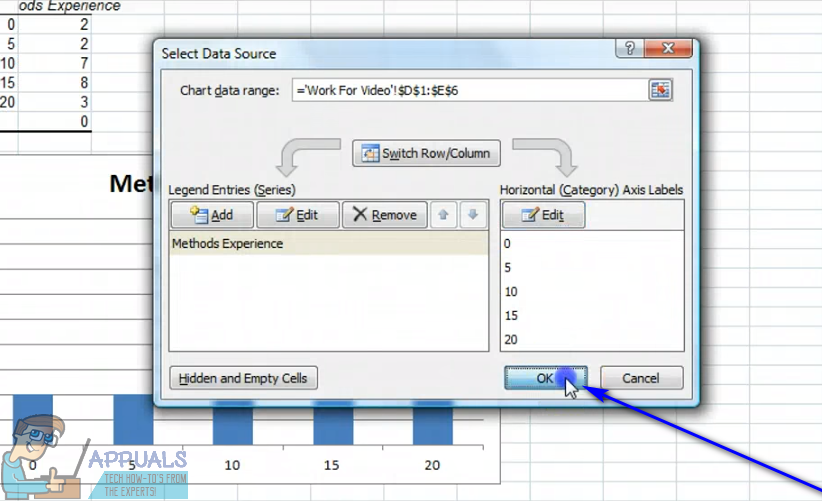The width and height of the screenshot is (822, 501).
Task: Add a new legend series
Action: point(211,215)
